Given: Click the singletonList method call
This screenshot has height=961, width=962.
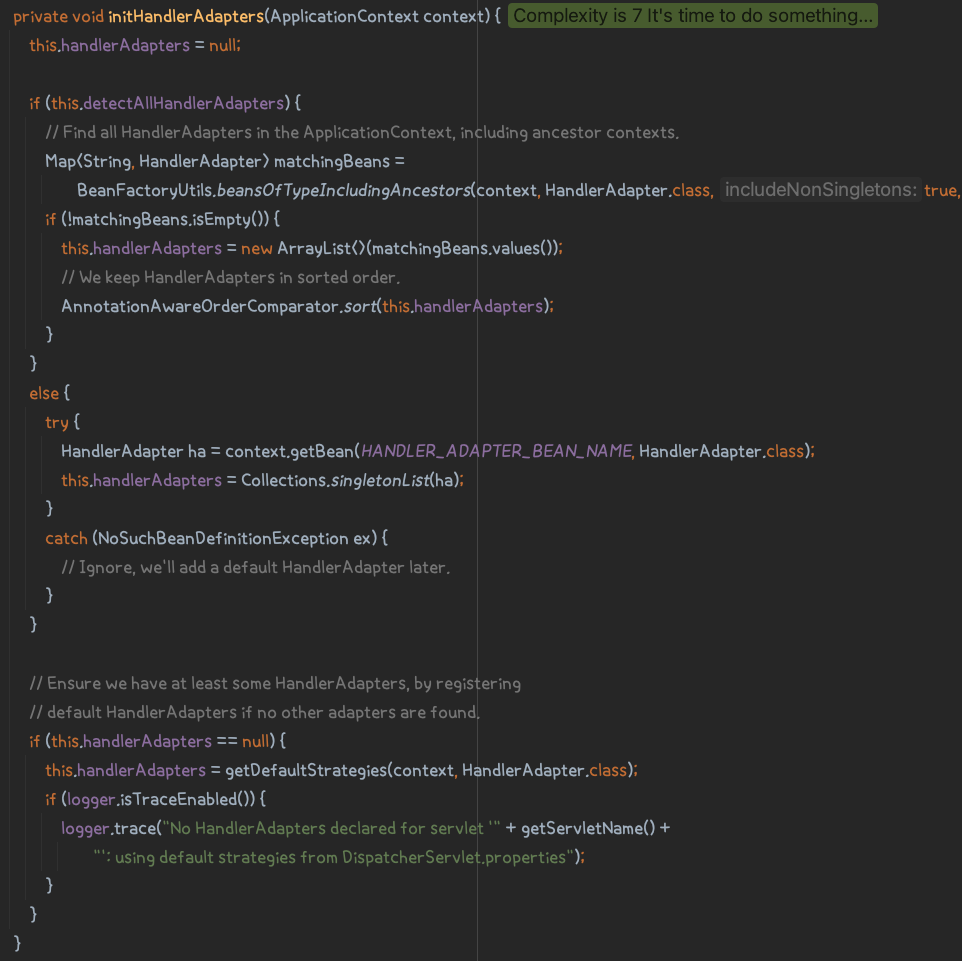Looking at the screenshot, I should [x=380, y=480].
